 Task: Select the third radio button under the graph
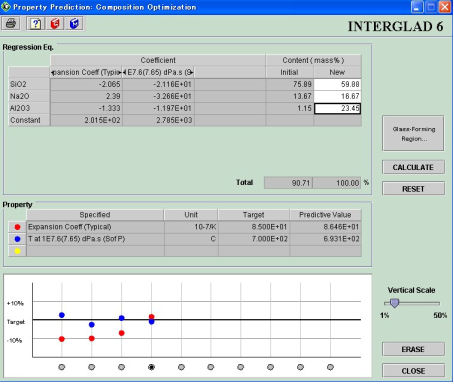tap(122, 367)
